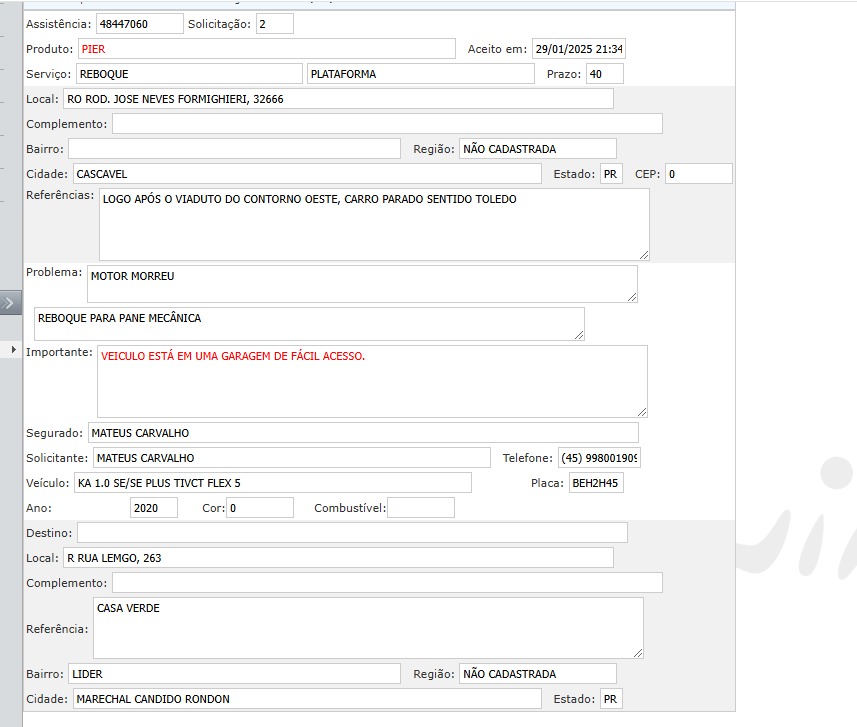The height and width of the screenshot is (727, 857).
Task: Click the Telefone field
Action: tap(599, 458)
